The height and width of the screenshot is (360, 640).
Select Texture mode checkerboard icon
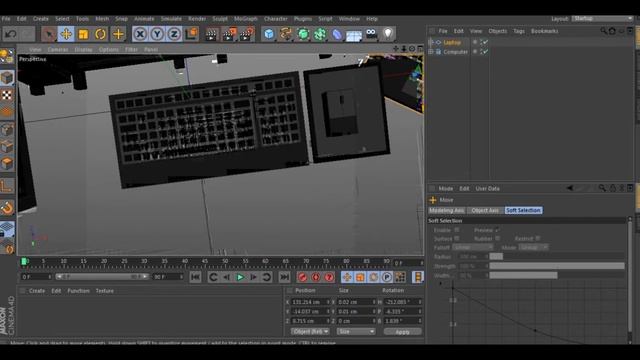coord(7,95)
